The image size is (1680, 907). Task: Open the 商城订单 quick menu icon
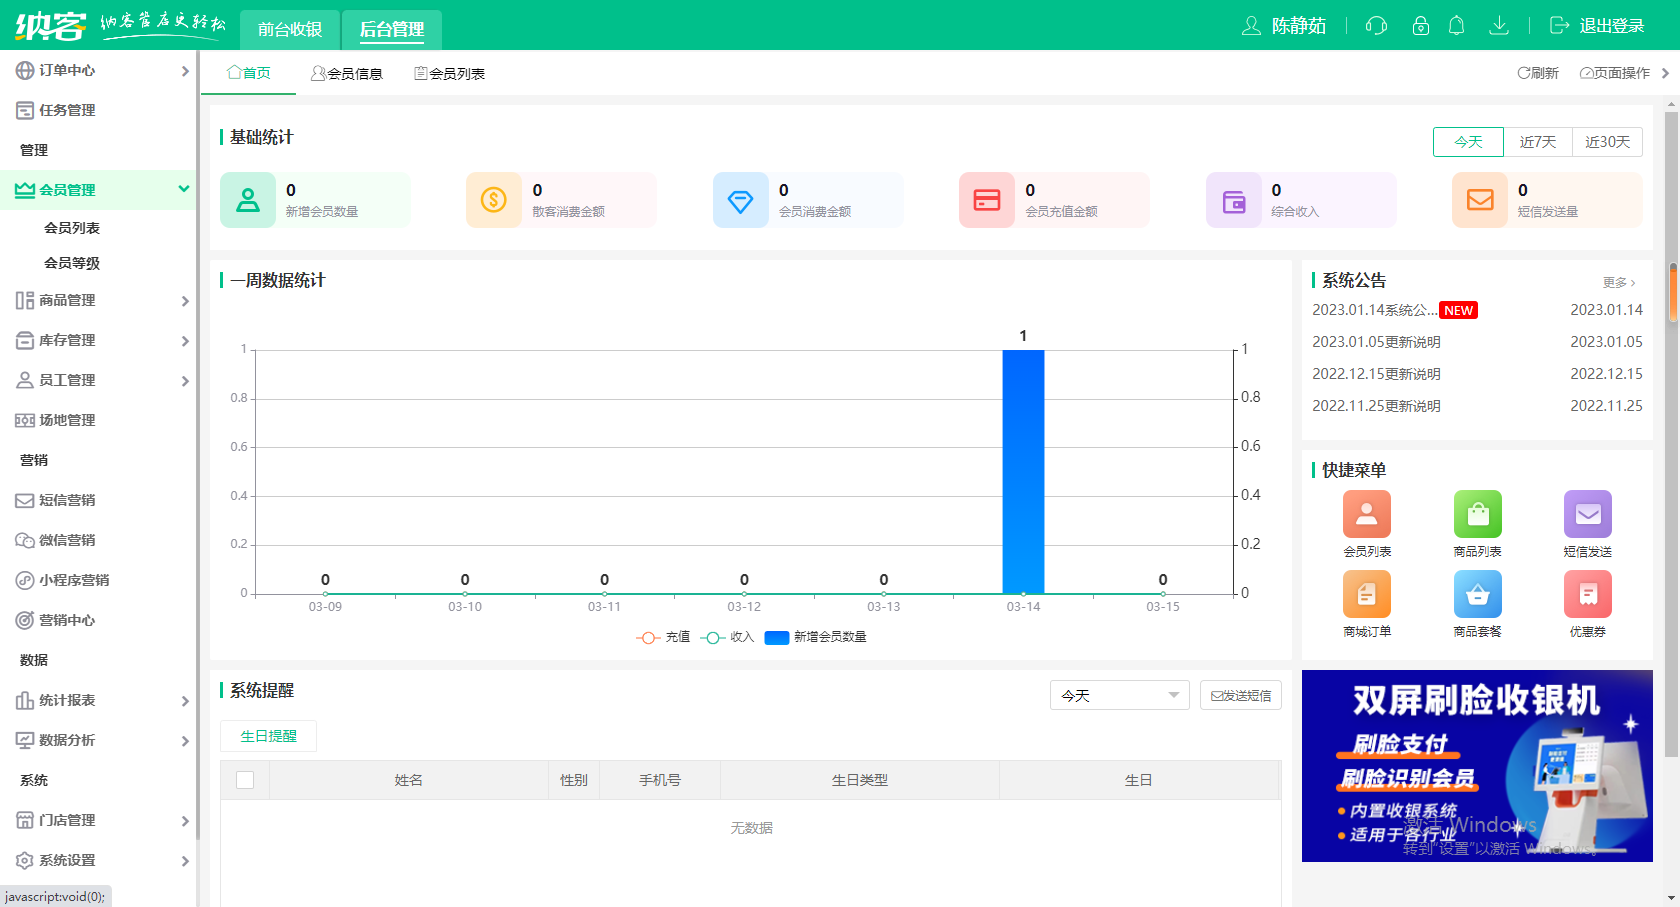(x=1366, y=595)
